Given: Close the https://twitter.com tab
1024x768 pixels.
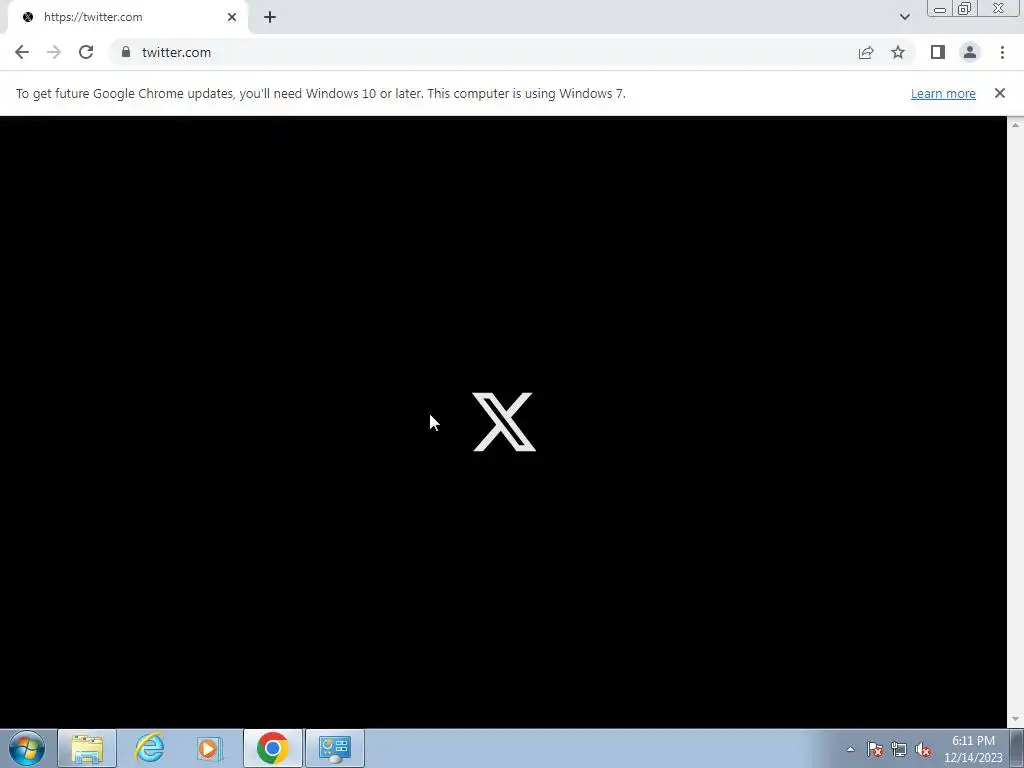Looking at the screenshot, I should pos(232,17).
